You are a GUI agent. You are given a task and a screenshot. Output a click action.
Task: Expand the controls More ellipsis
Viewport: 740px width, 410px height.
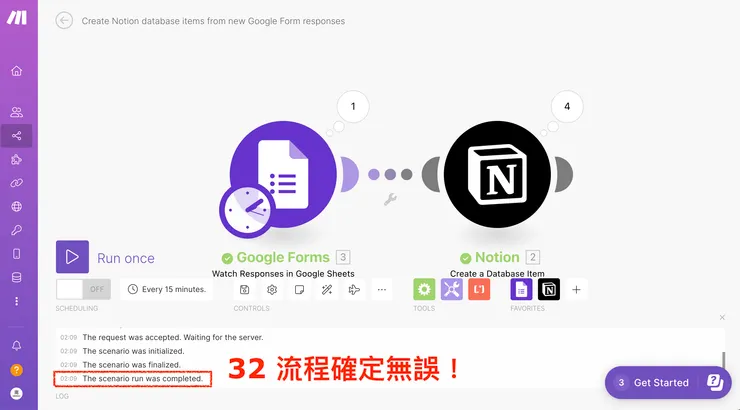382,290
